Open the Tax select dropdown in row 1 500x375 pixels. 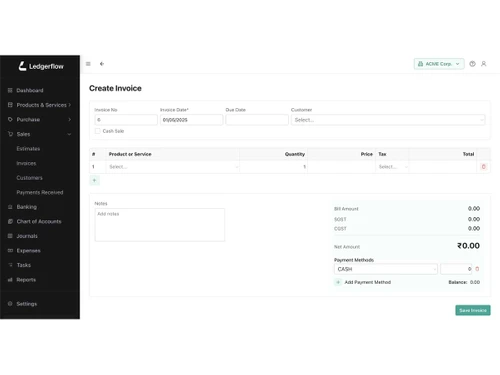click(x=393, y=167)
